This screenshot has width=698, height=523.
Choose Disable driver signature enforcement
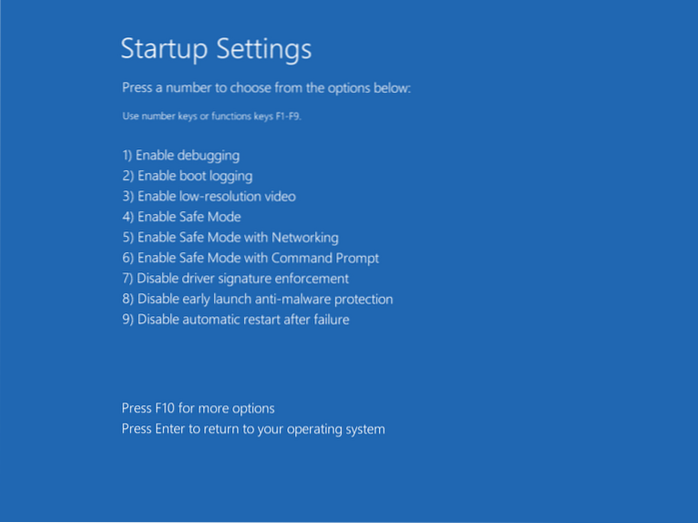(x=235, y=278)
